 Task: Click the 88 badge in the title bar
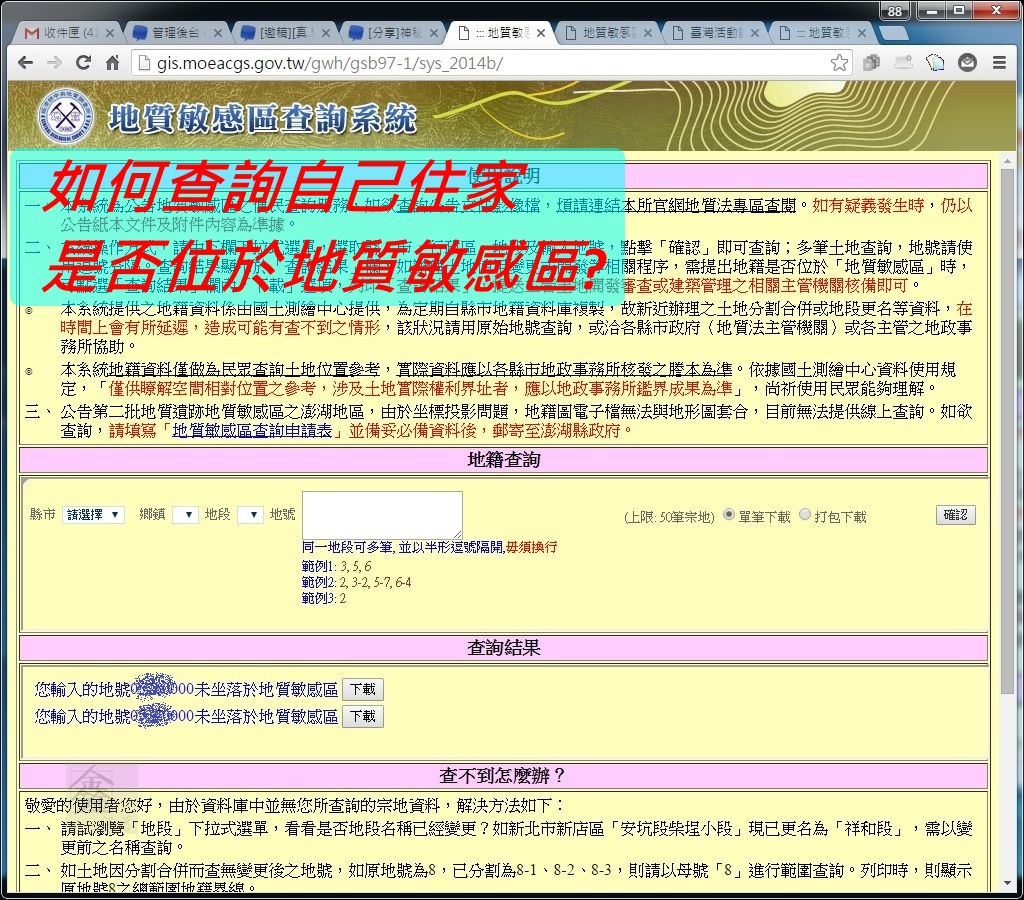(x=895, y=11)
